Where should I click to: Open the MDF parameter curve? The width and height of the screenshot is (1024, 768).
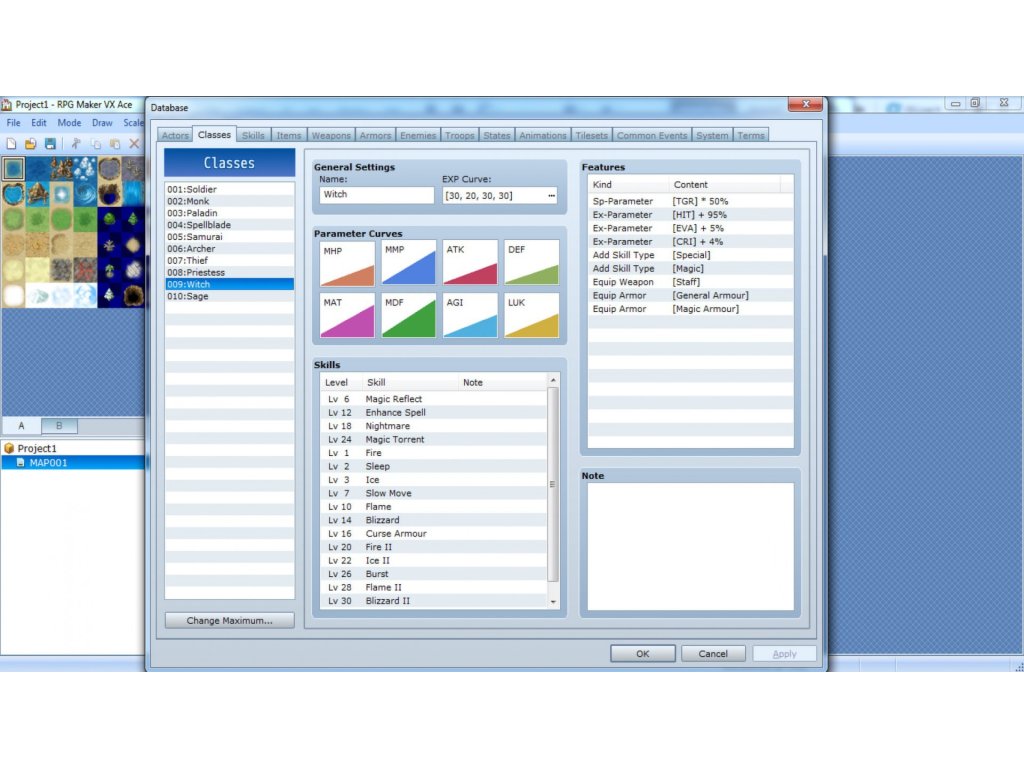coord(409,316)
